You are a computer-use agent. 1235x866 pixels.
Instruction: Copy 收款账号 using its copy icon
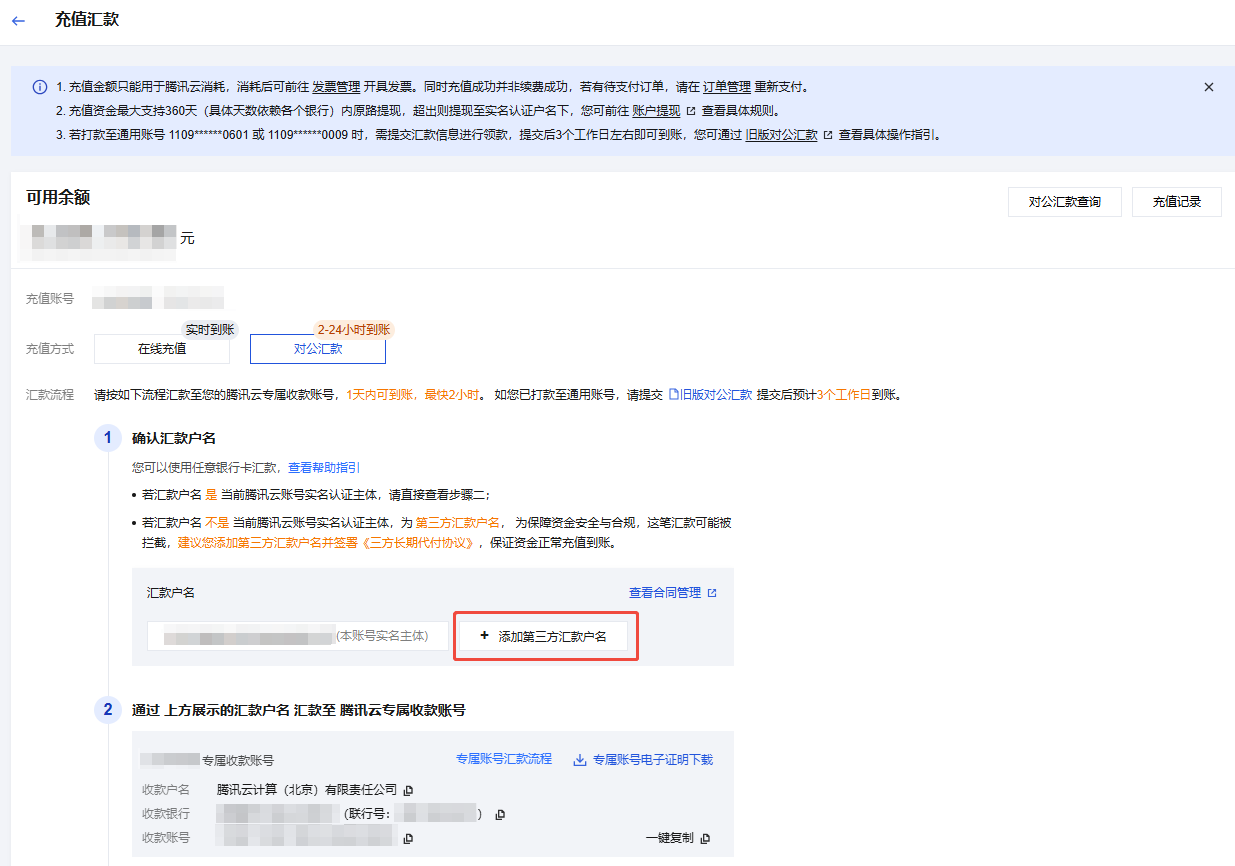point(408,839)
